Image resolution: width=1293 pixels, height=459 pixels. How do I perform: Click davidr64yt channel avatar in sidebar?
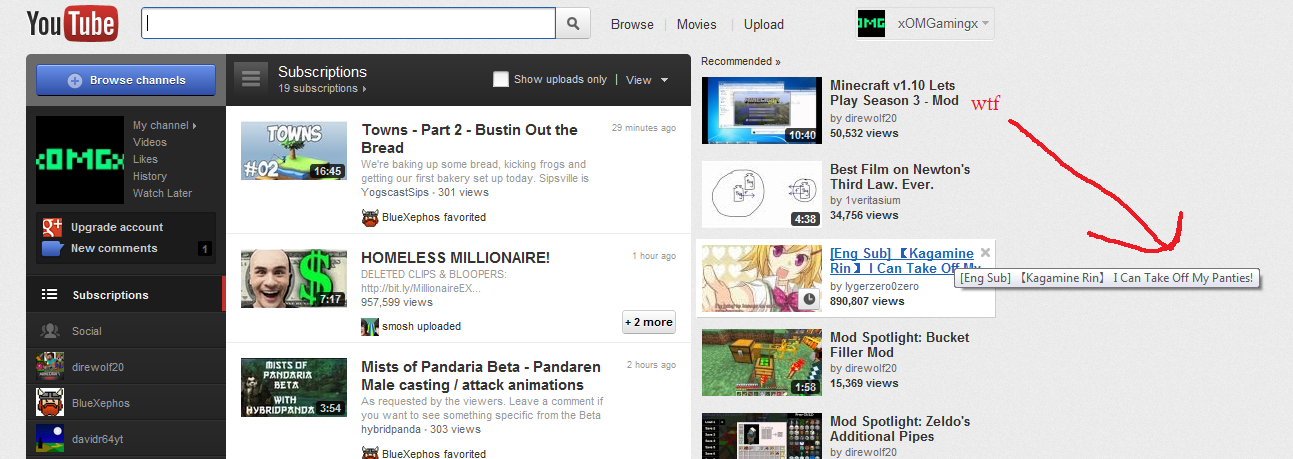[x=50, y=439]
